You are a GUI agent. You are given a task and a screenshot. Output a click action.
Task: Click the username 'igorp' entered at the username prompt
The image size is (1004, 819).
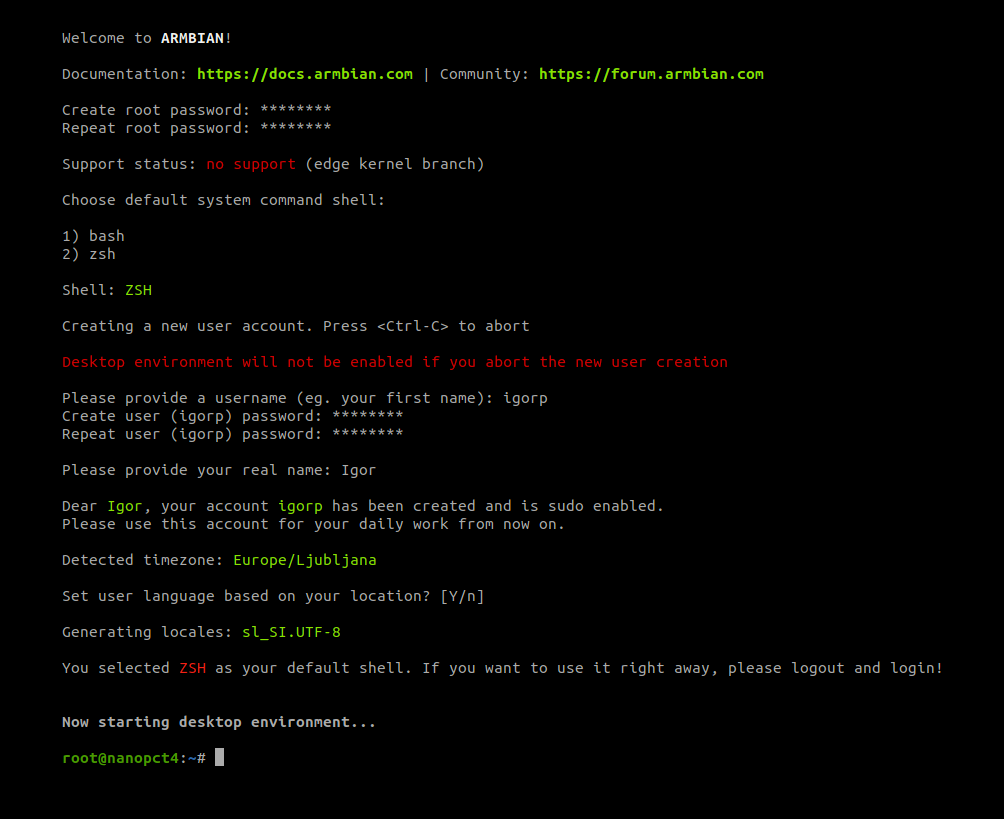(525, 398)
